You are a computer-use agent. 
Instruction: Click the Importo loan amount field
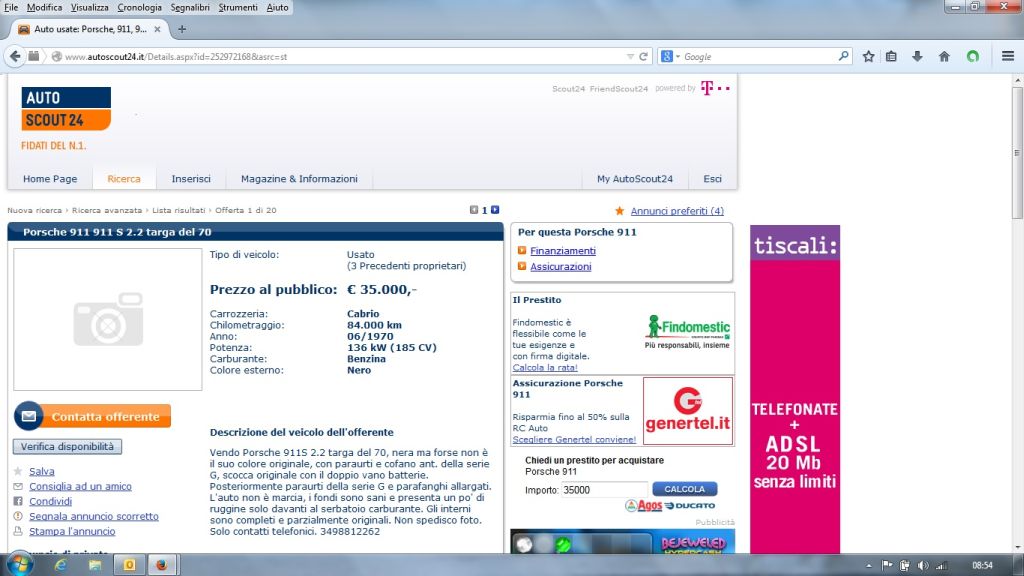click(604, 490)
